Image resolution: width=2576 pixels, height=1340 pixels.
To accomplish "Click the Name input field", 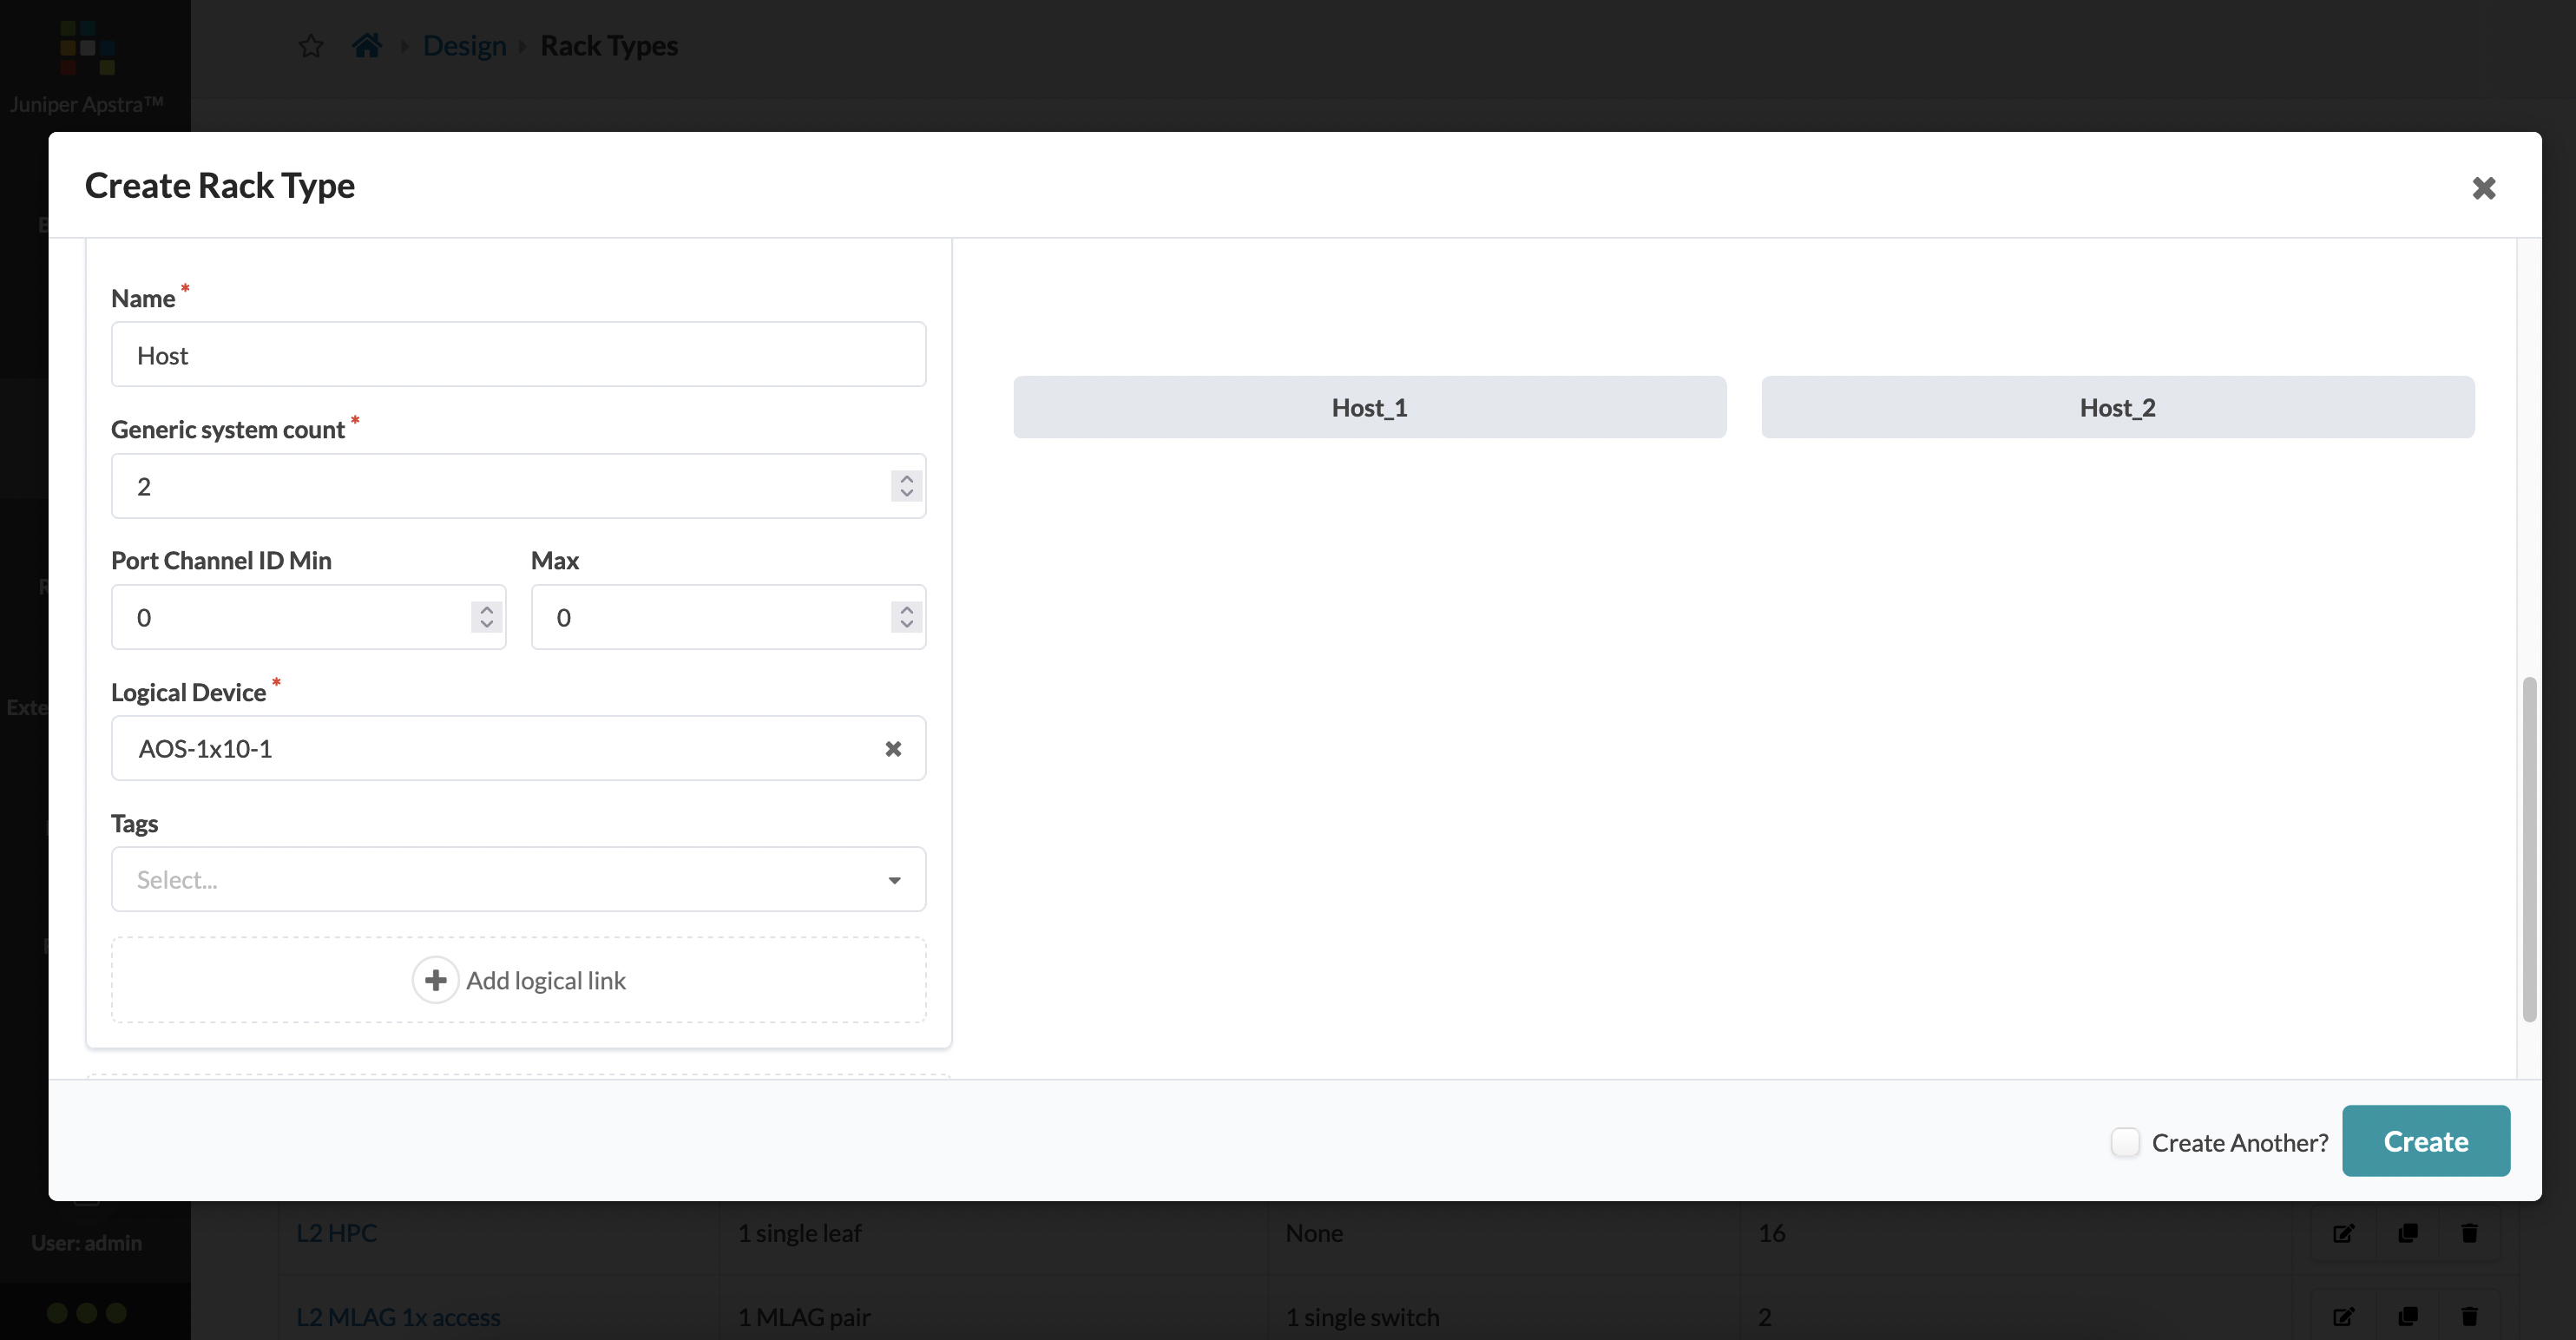I will pyautogui.click(x=518, y=352).
